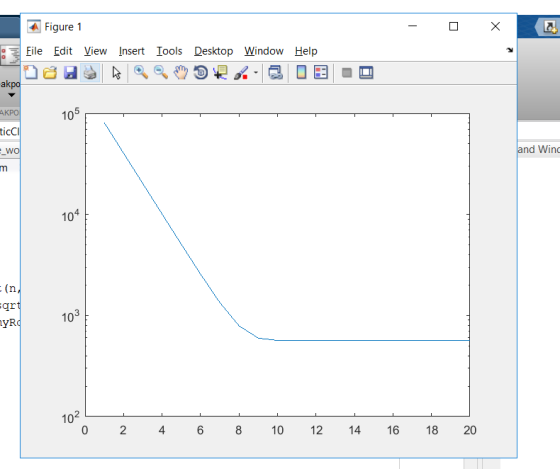The image size is (560, 469).
Task: Click the shortcut icon in the background MATLAB window
Action: 550,27
